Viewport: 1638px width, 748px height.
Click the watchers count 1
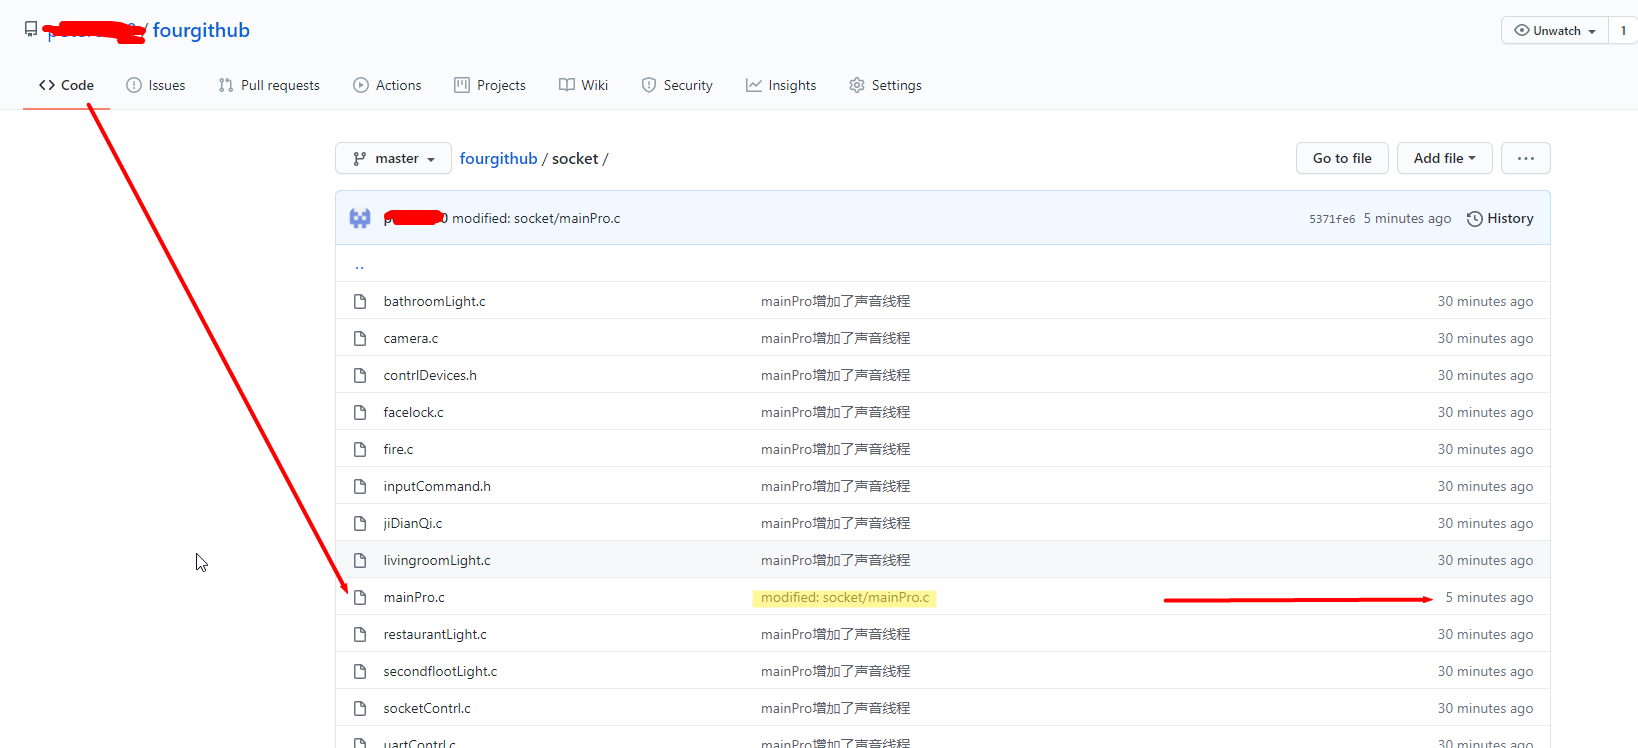click(1623, 31)
